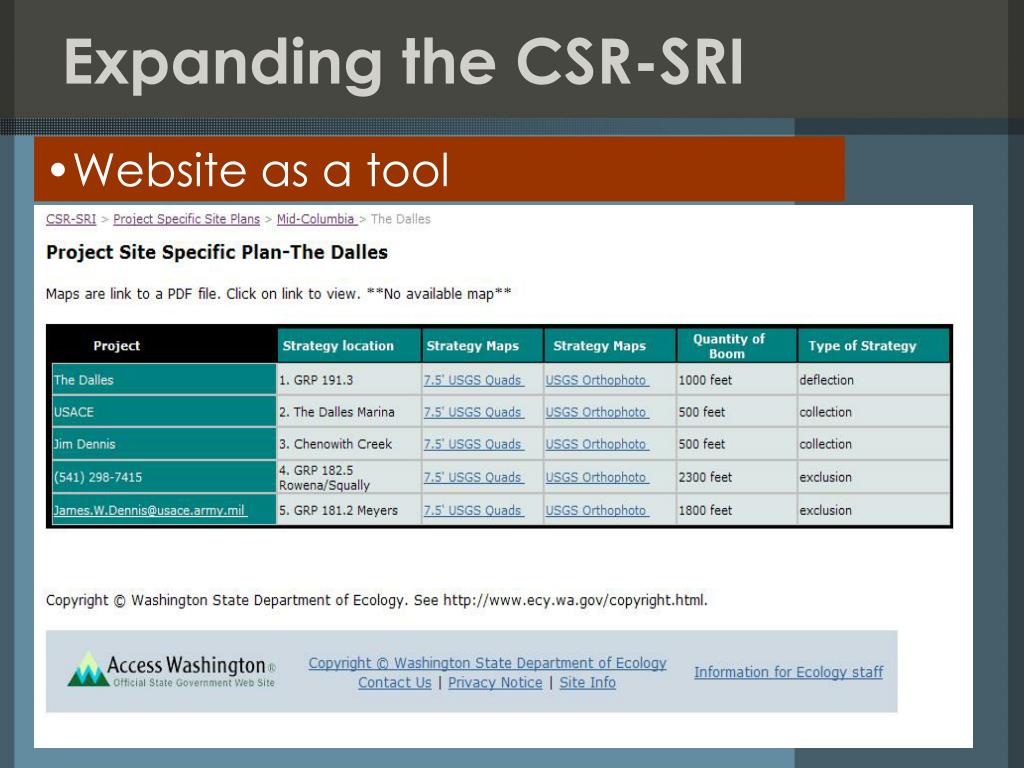This screenshot has height=768, width=1024.
Task: Open USGS Orthophoto for GRP 181.2 Meyers
Action: coord(597,511)
